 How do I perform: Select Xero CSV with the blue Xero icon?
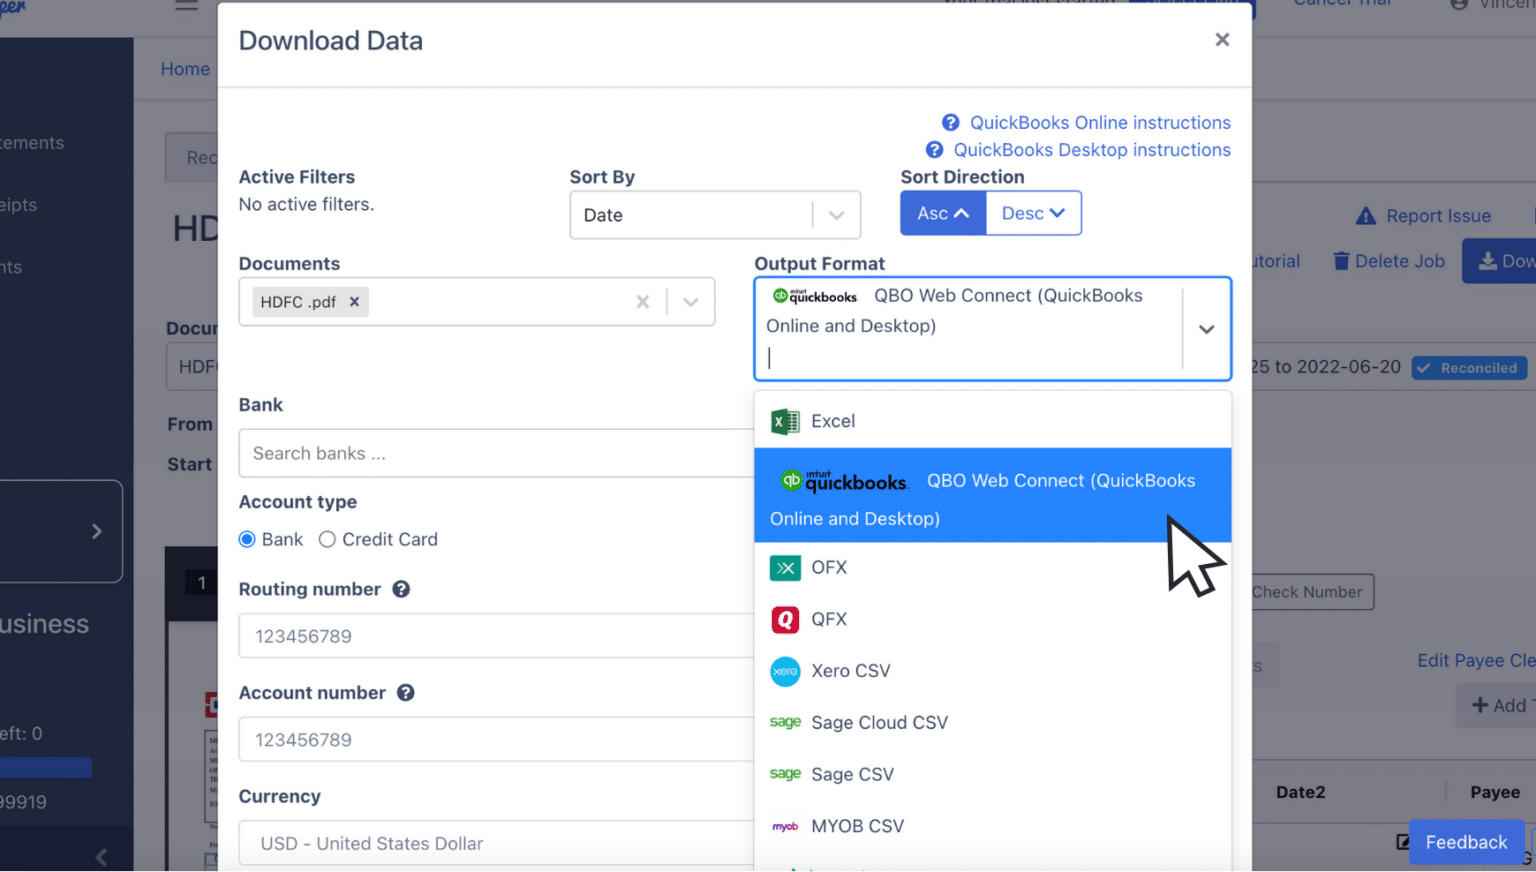coord(840,671)
